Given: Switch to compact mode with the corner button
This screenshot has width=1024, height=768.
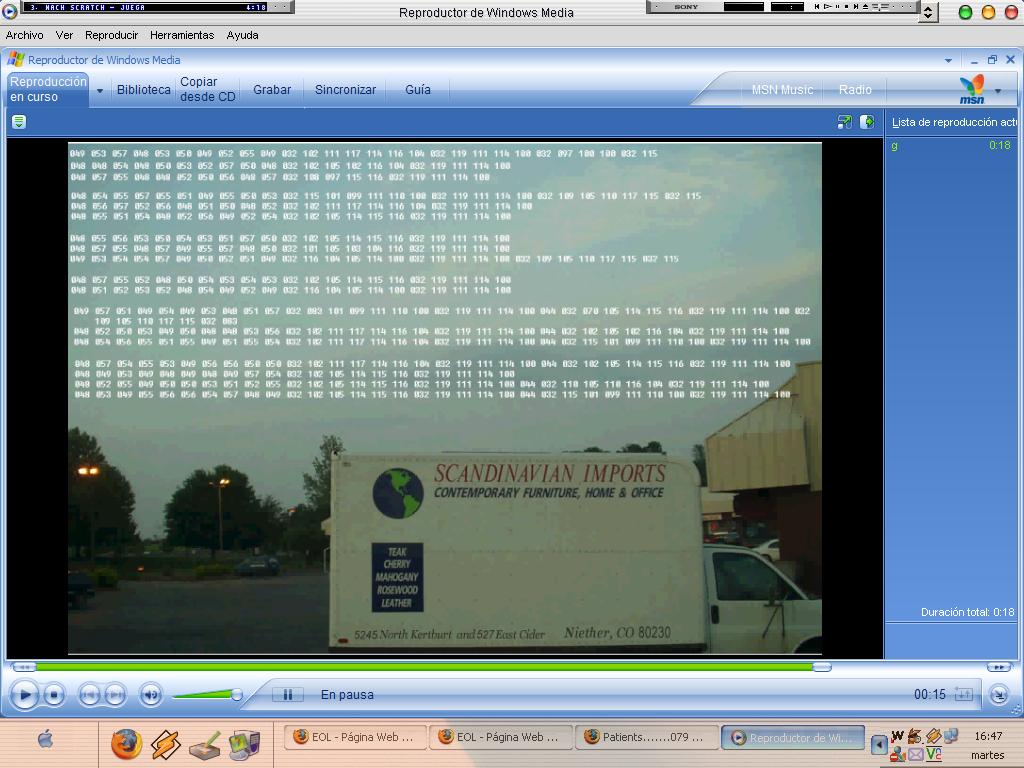Looking at the screenshot, I should pyautogui.click(x=999, y=695).
